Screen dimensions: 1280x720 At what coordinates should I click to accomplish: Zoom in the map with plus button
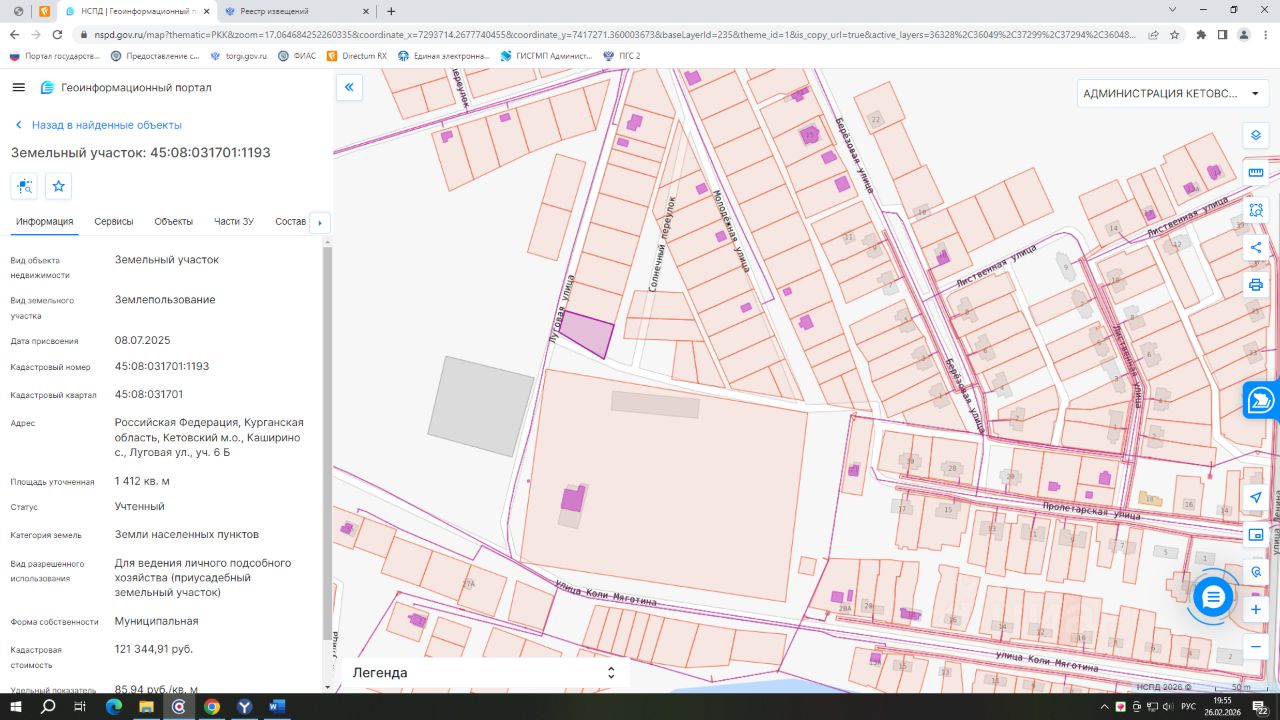(x=1256, y=609)
